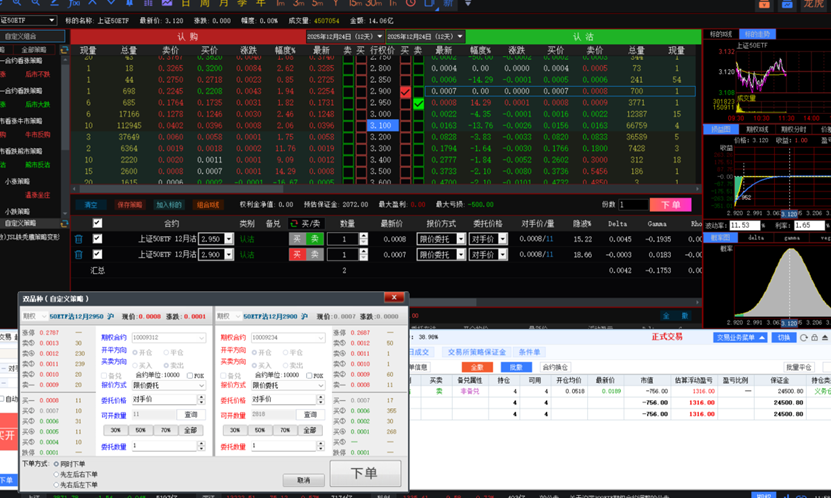Delete the 2.950 put order row via trash icon
The width and height of the screenshot is (831, 498).
[x=78, y=239]
